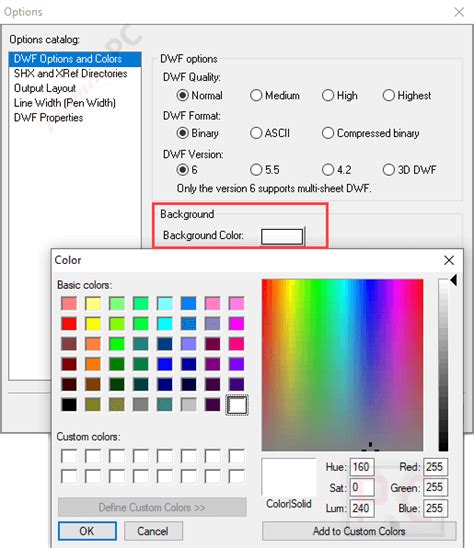Click Define Custom Colors button

152,507
